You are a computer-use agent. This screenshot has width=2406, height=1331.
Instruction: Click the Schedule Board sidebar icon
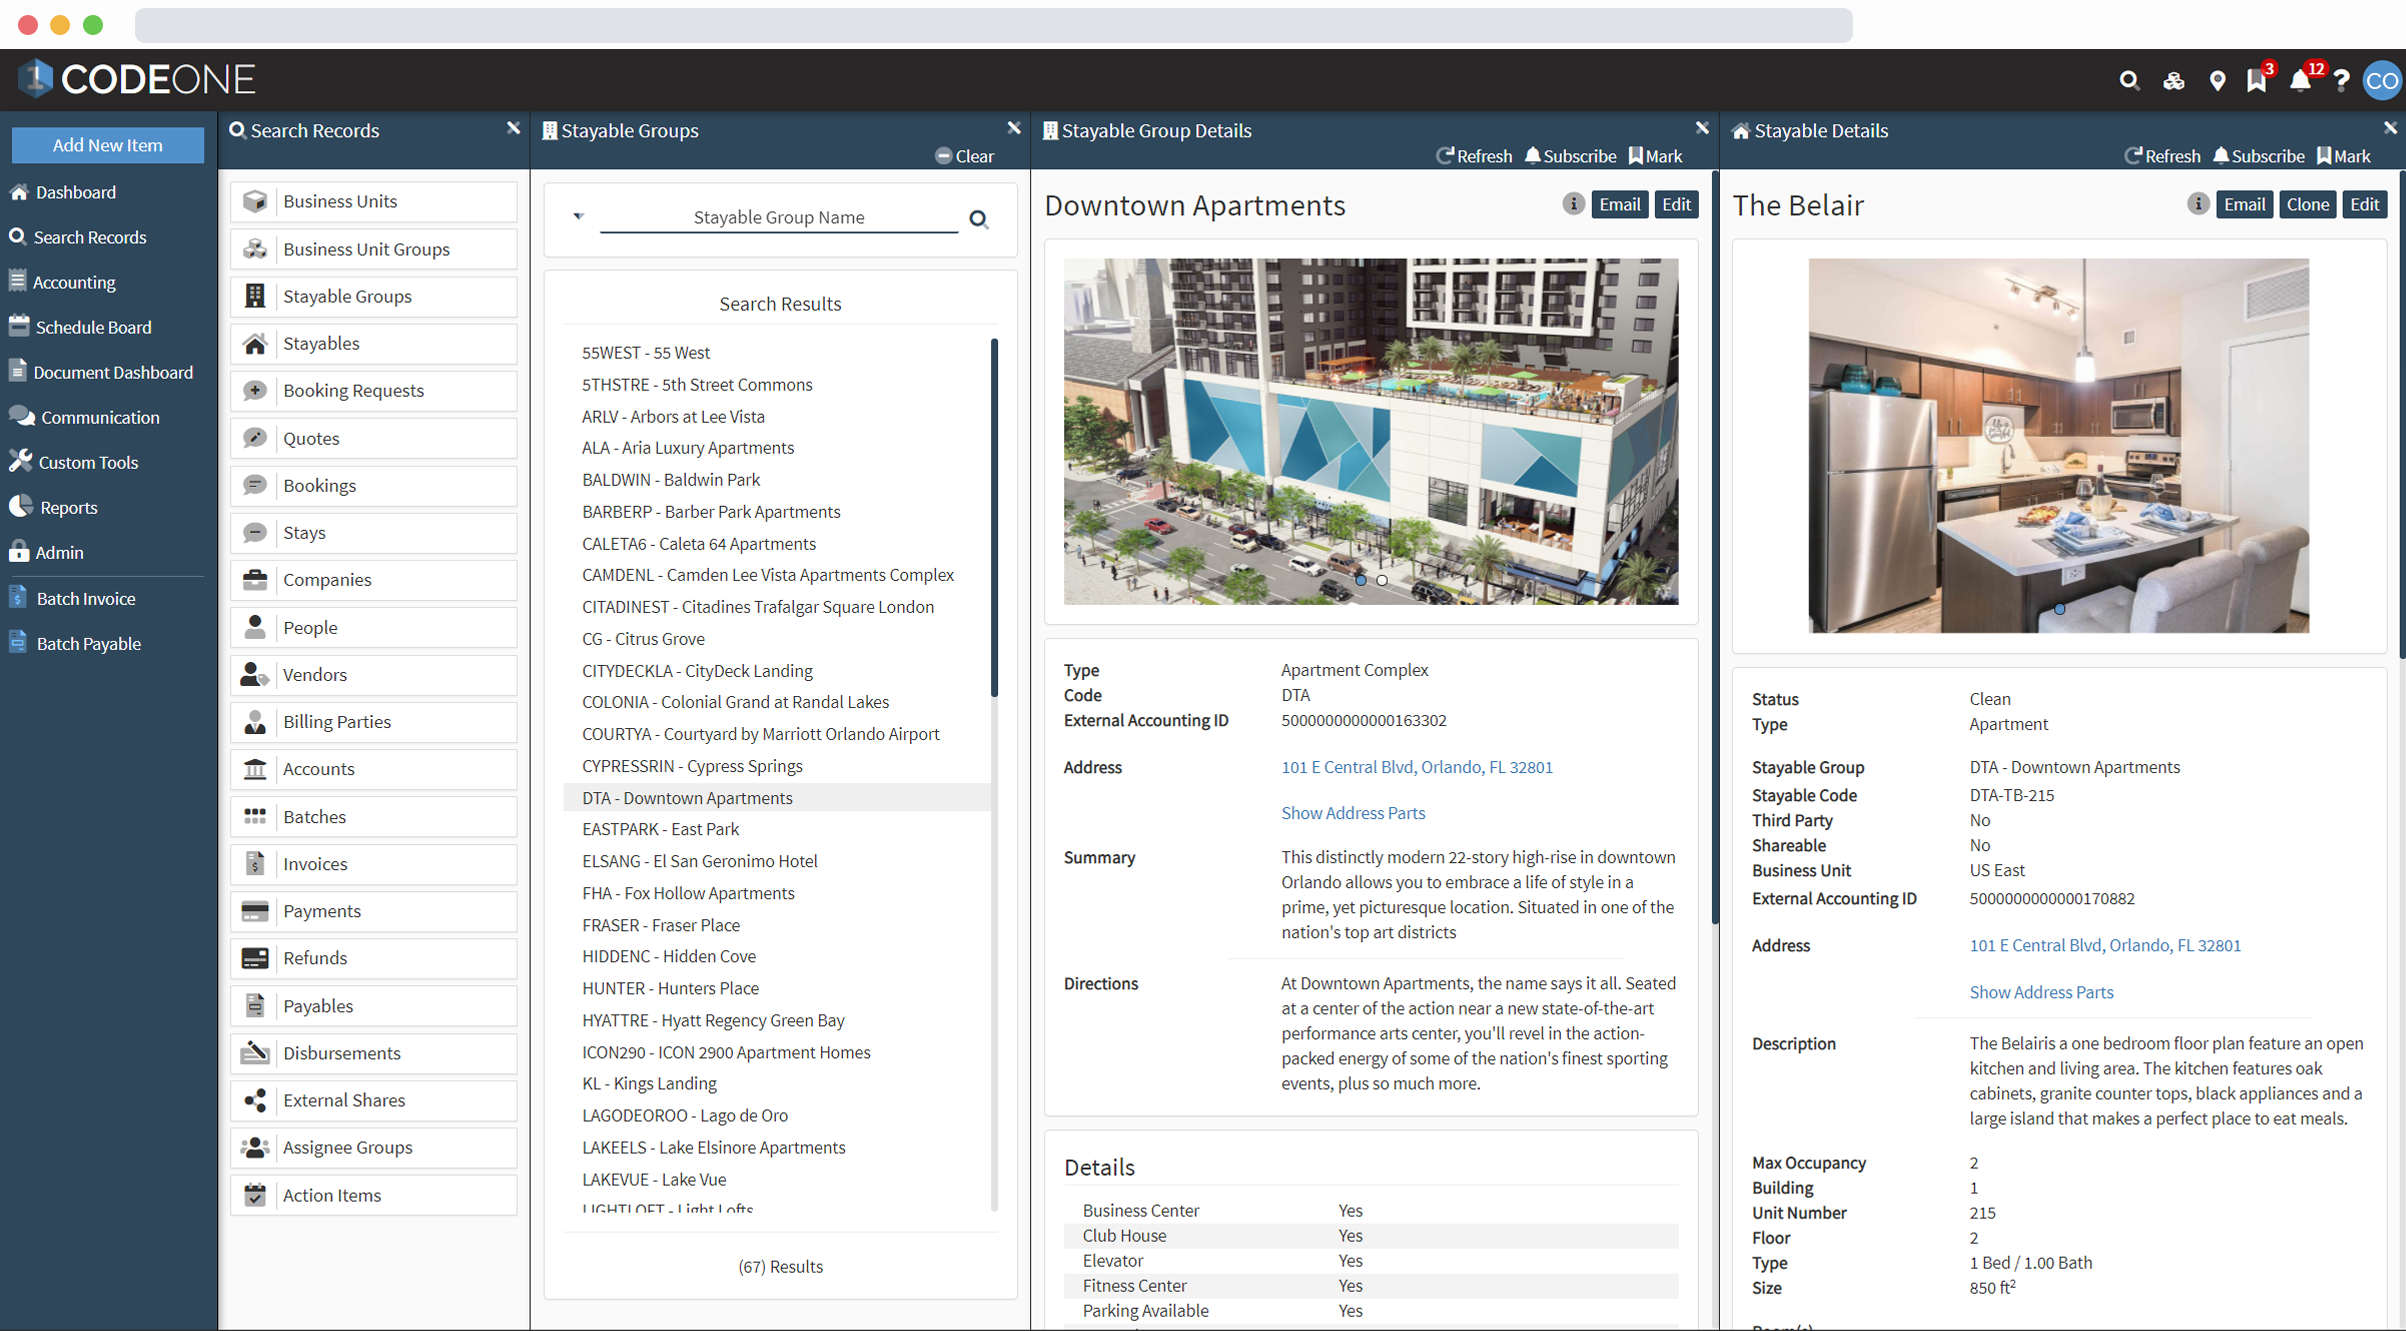(23, 326)
